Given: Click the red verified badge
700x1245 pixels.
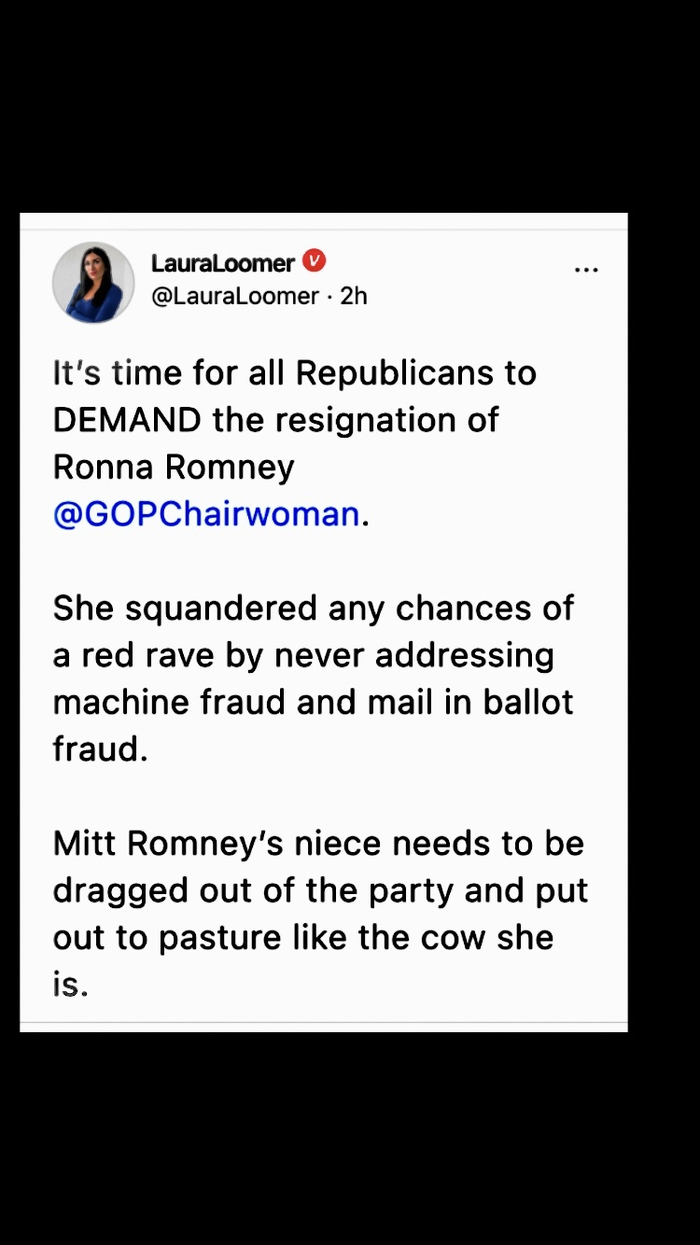Looking at the screenshot, I should point(314,262).
